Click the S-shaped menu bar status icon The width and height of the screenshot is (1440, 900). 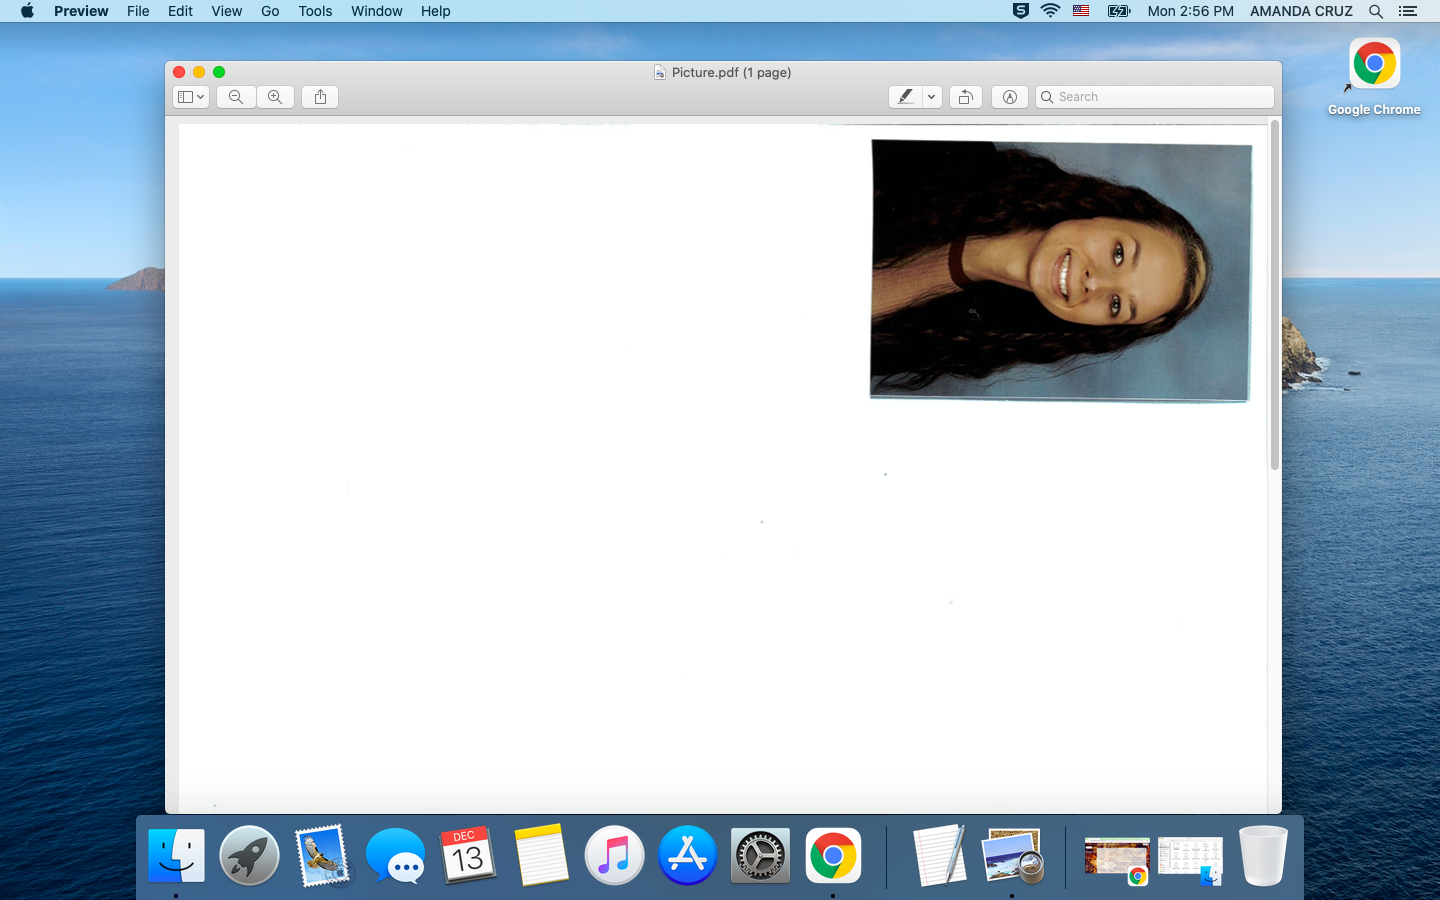tap(1020, 11)
